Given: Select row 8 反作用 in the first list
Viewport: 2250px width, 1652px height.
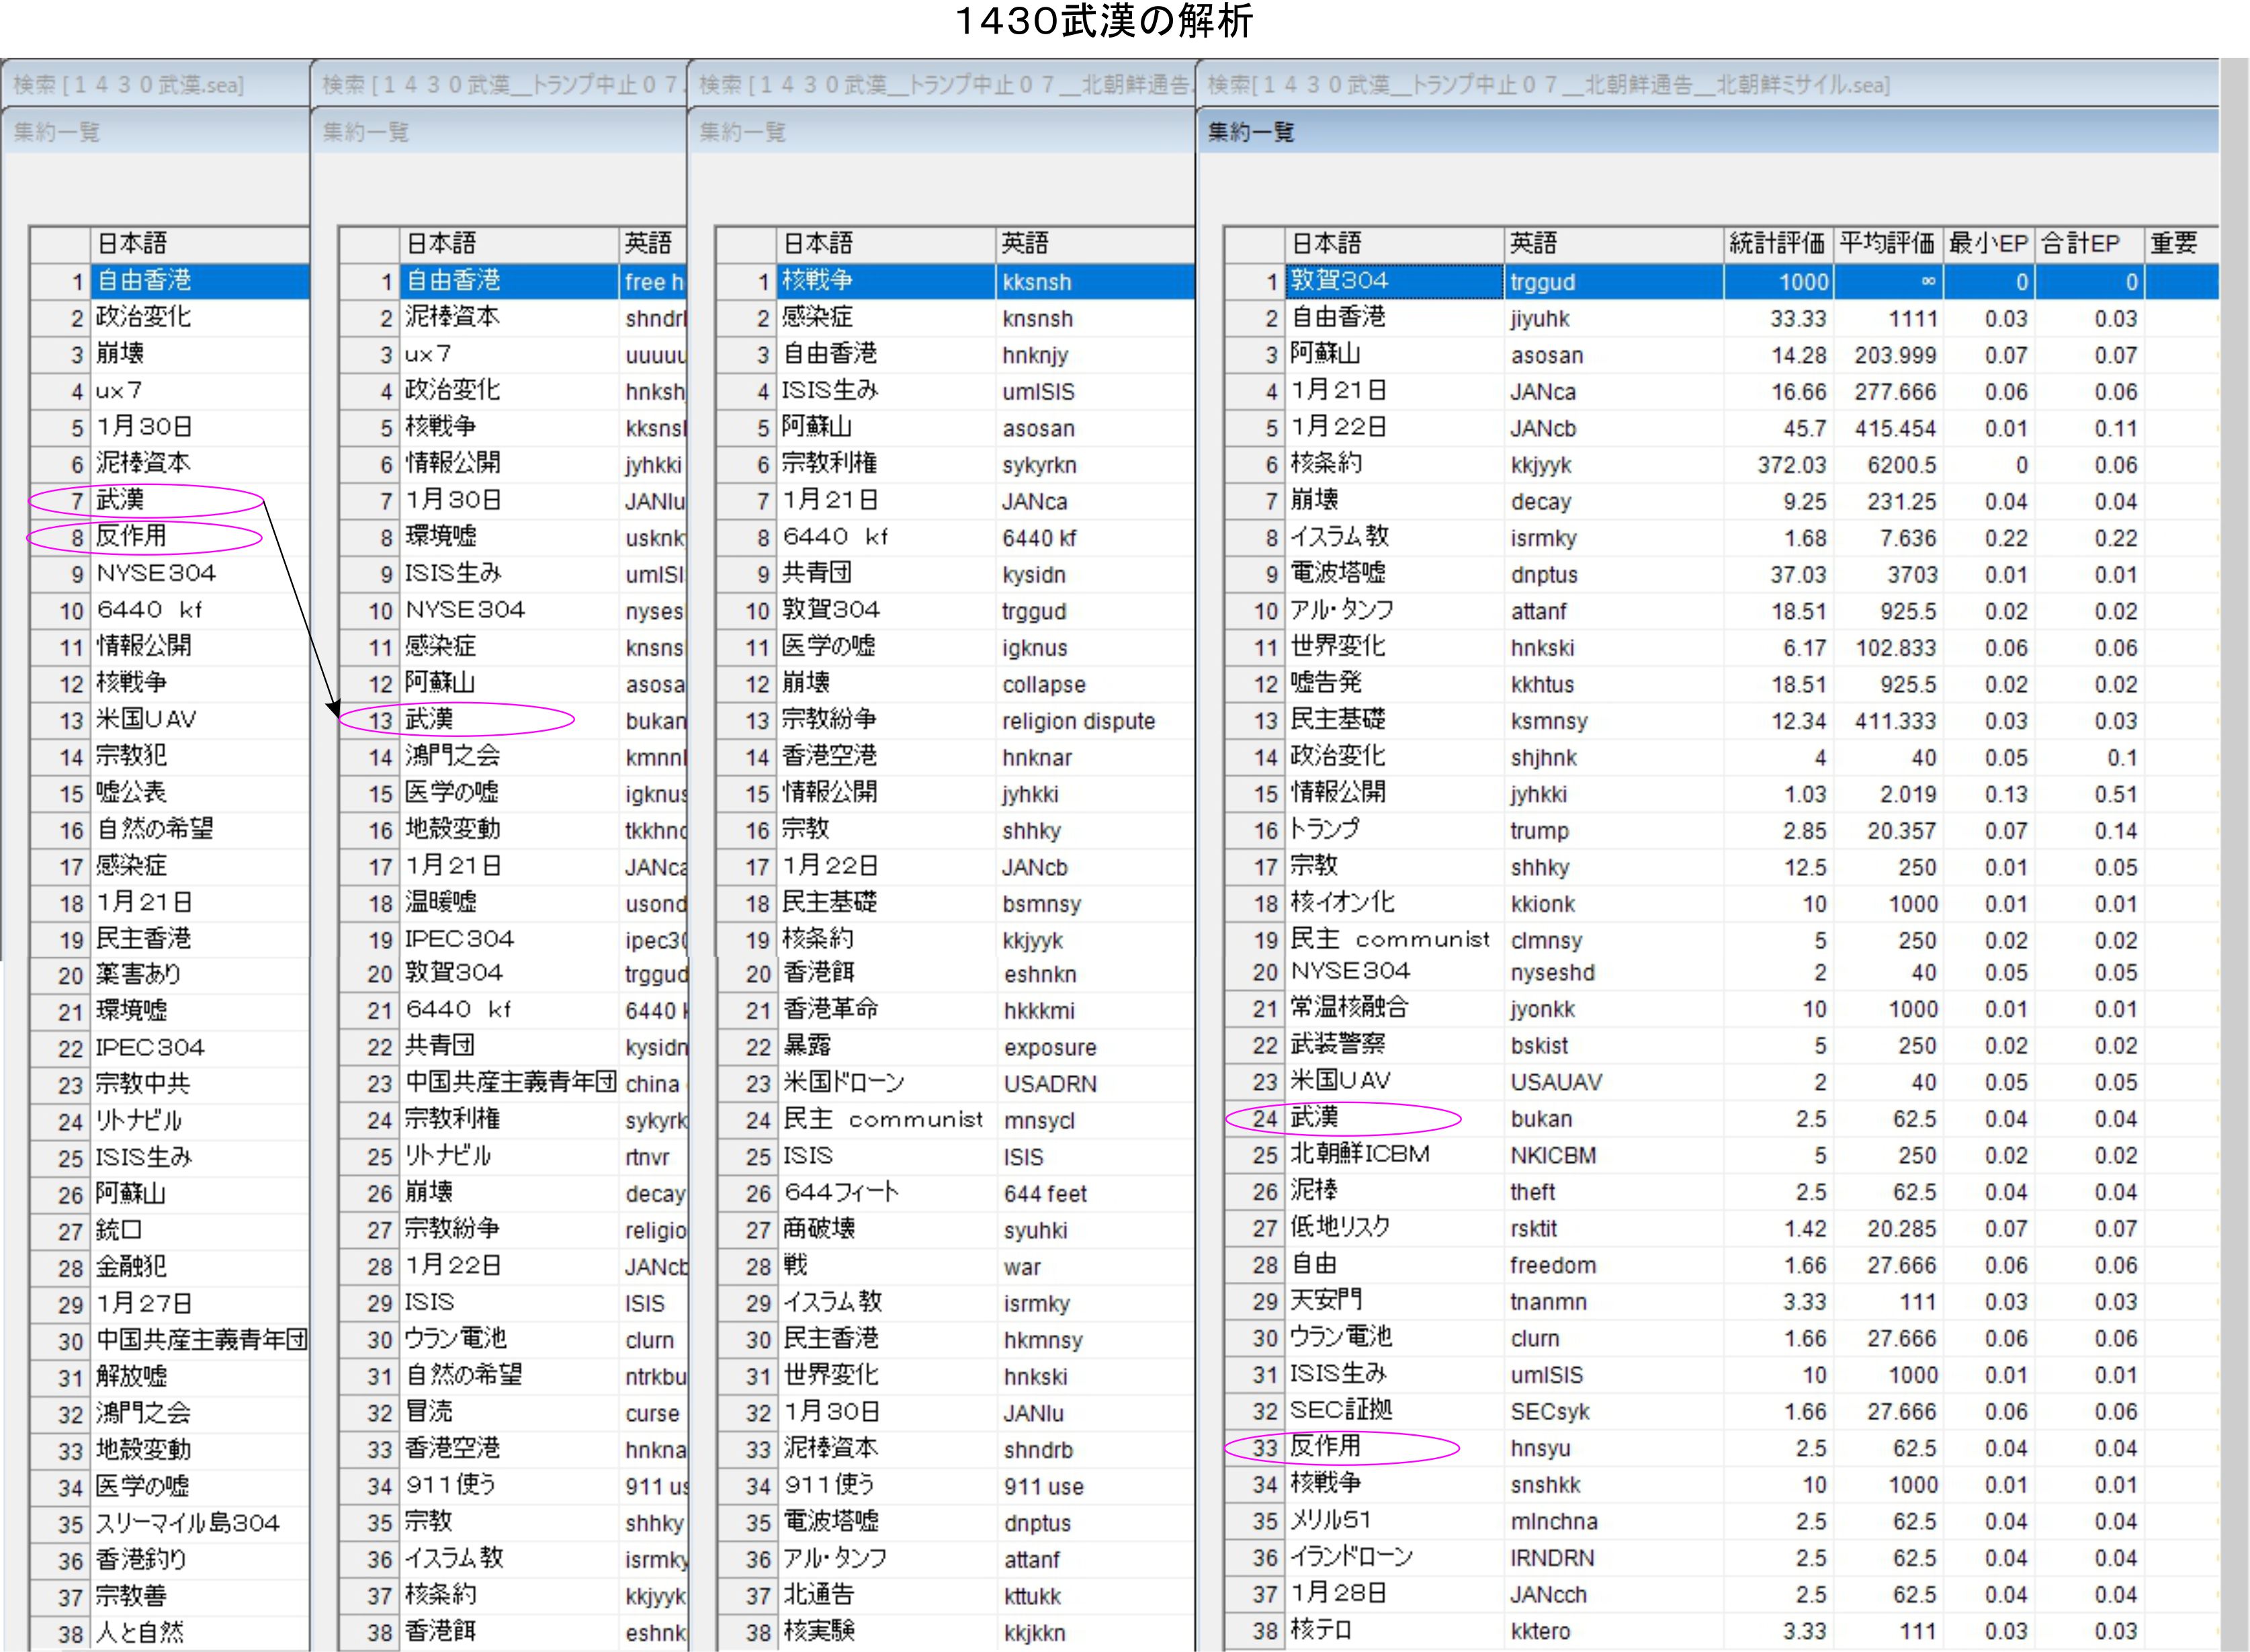Looking at the screenshot, I should pyautogui.click(x=131, y=536).
